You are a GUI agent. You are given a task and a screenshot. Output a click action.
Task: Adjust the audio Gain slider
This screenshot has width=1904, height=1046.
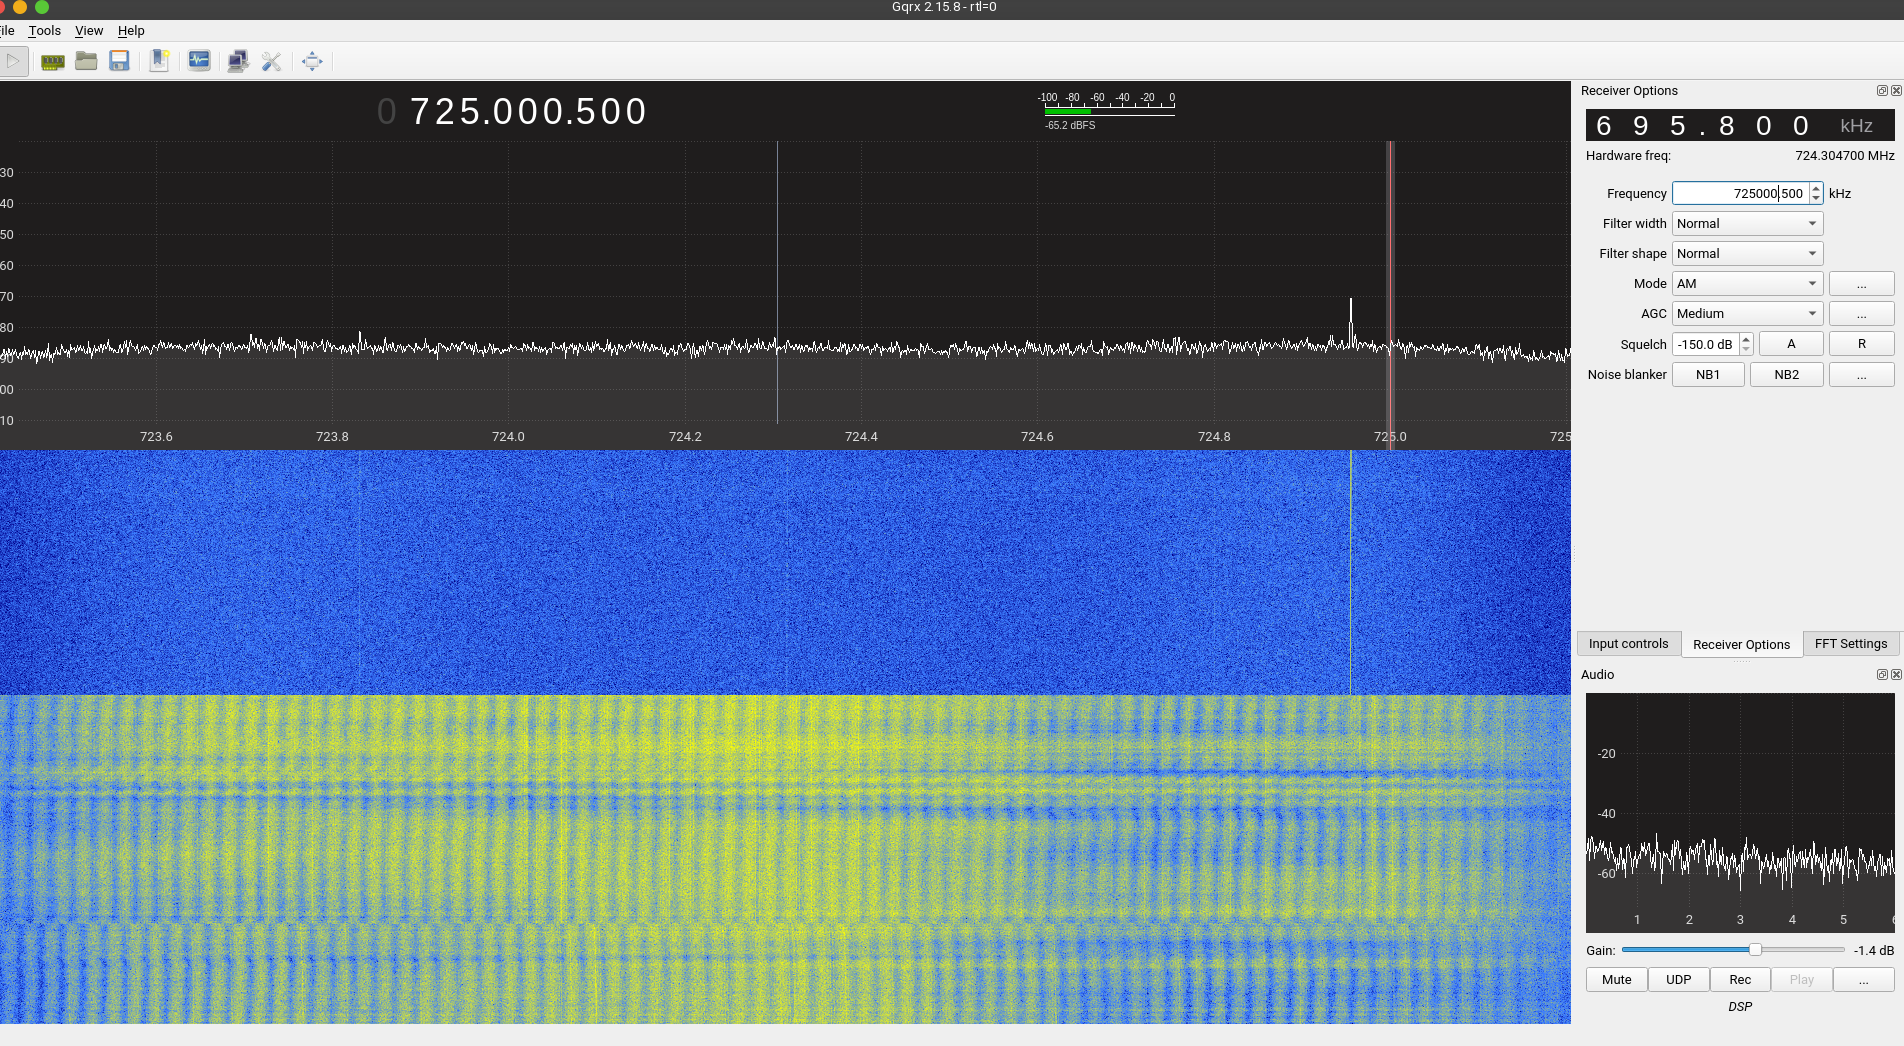point(1755,950)
